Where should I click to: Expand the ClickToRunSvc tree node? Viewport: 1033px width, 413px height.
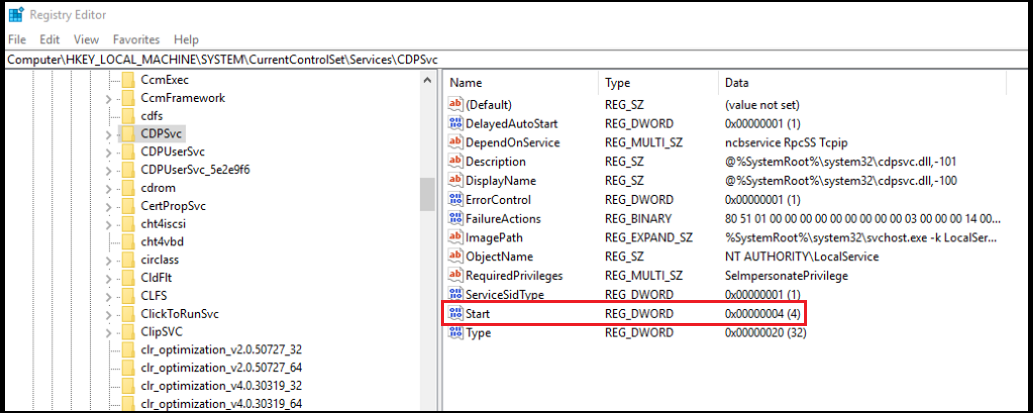coord(108,314)
